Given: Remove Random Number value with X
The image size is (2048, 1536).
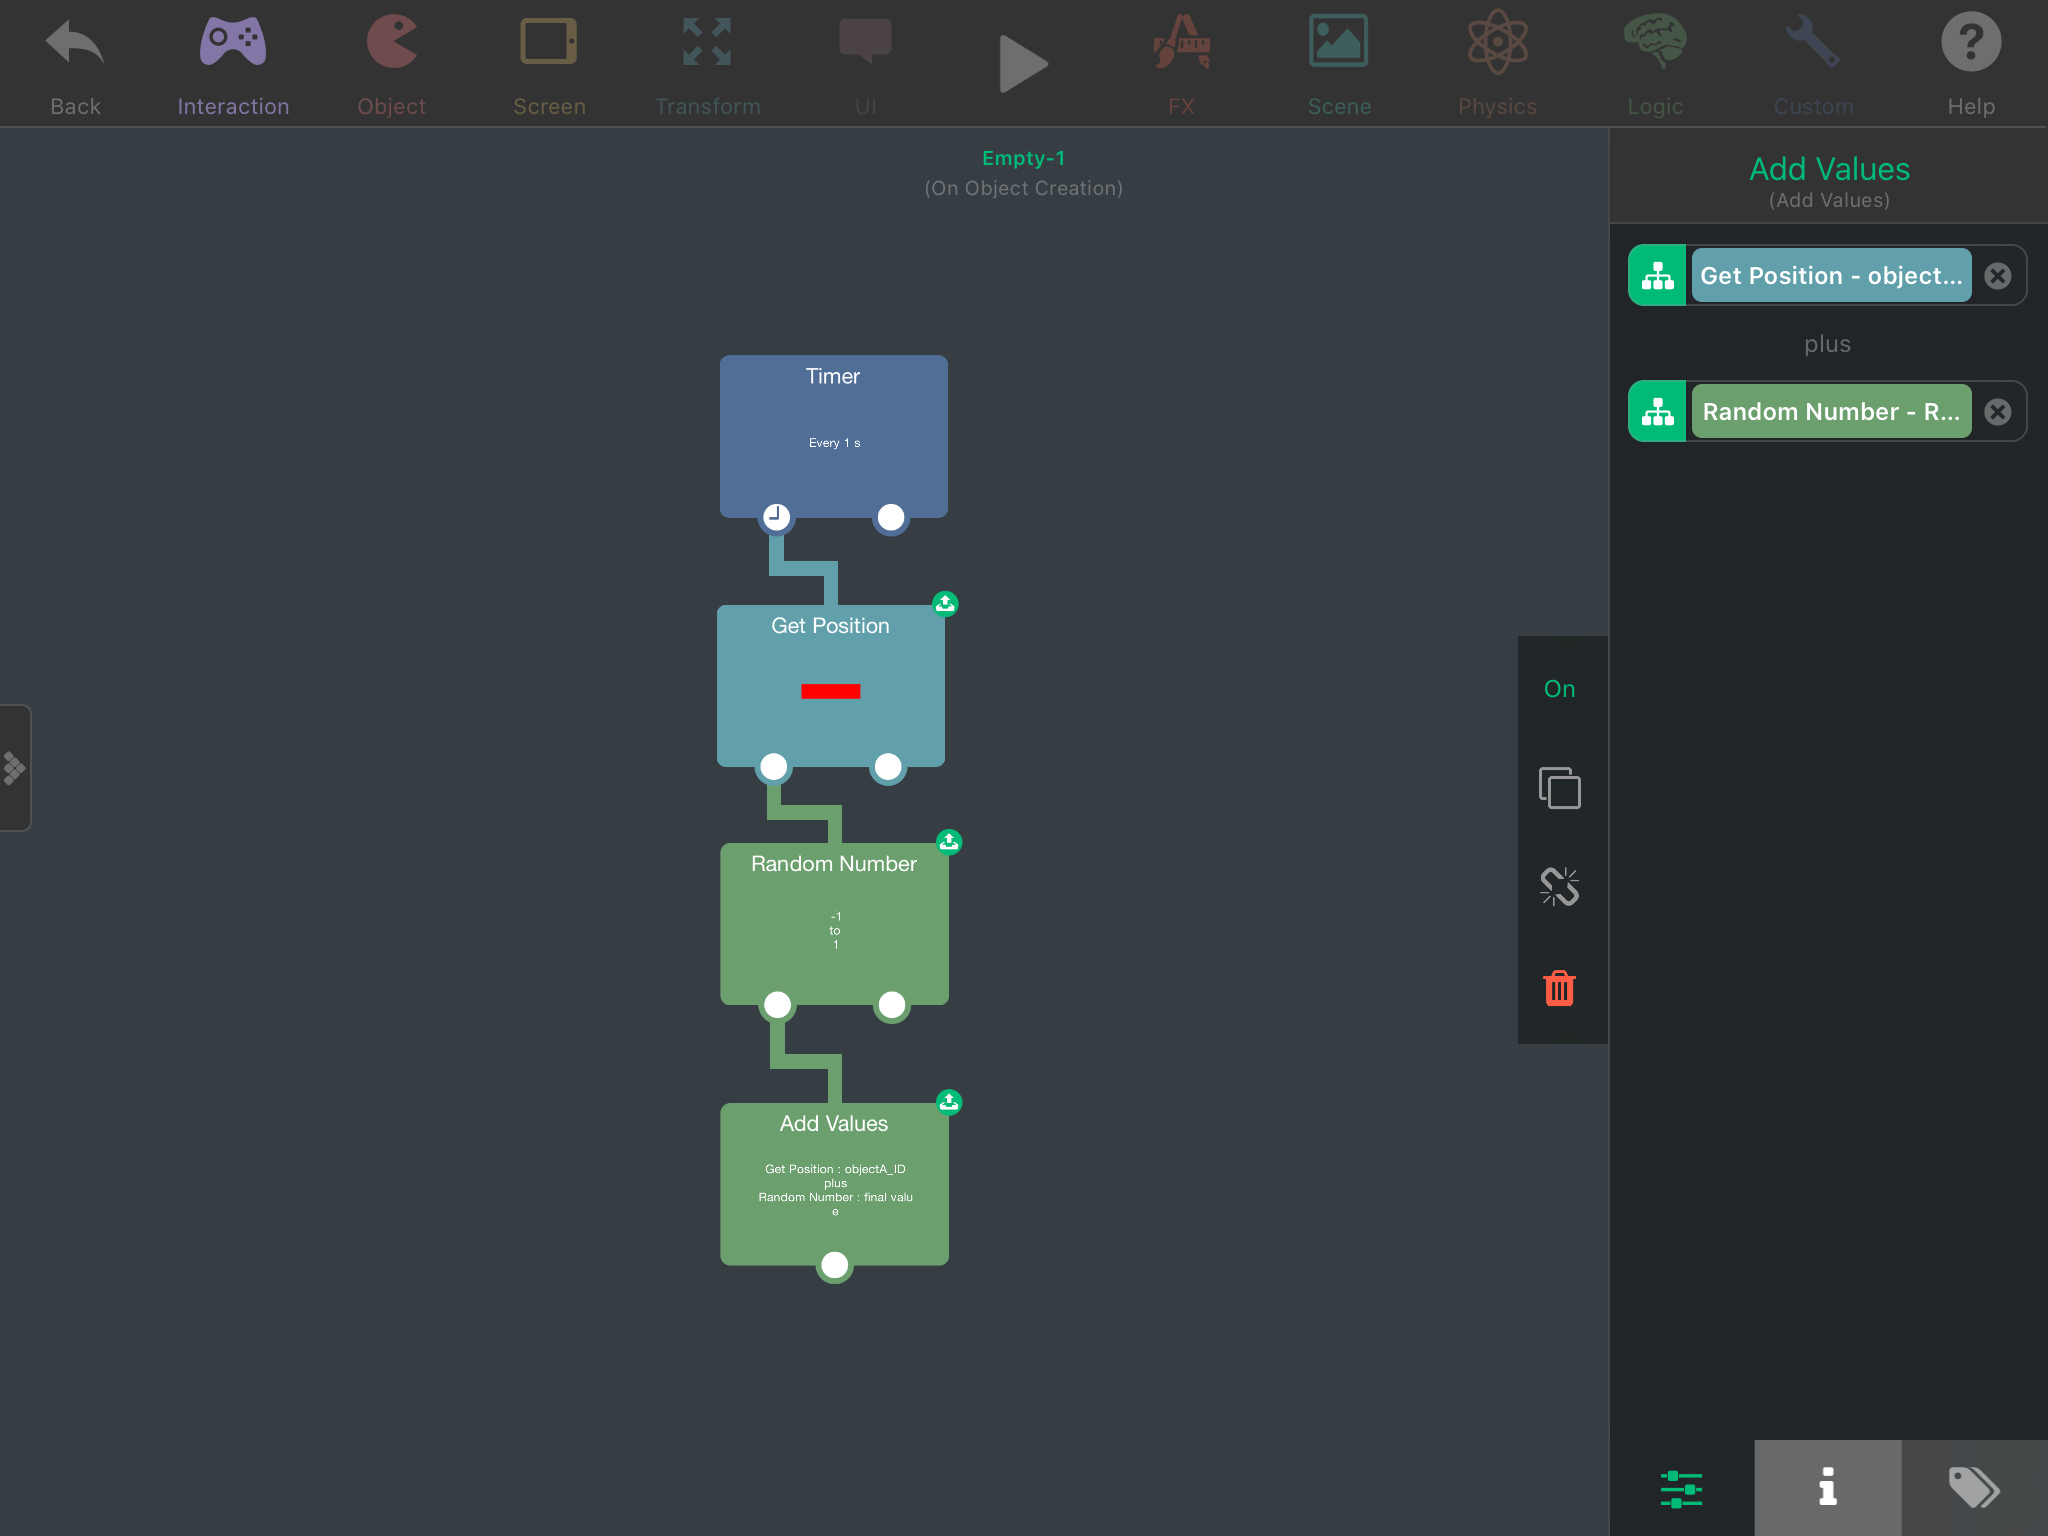Looking at the screenshot, I should 1997,412.
